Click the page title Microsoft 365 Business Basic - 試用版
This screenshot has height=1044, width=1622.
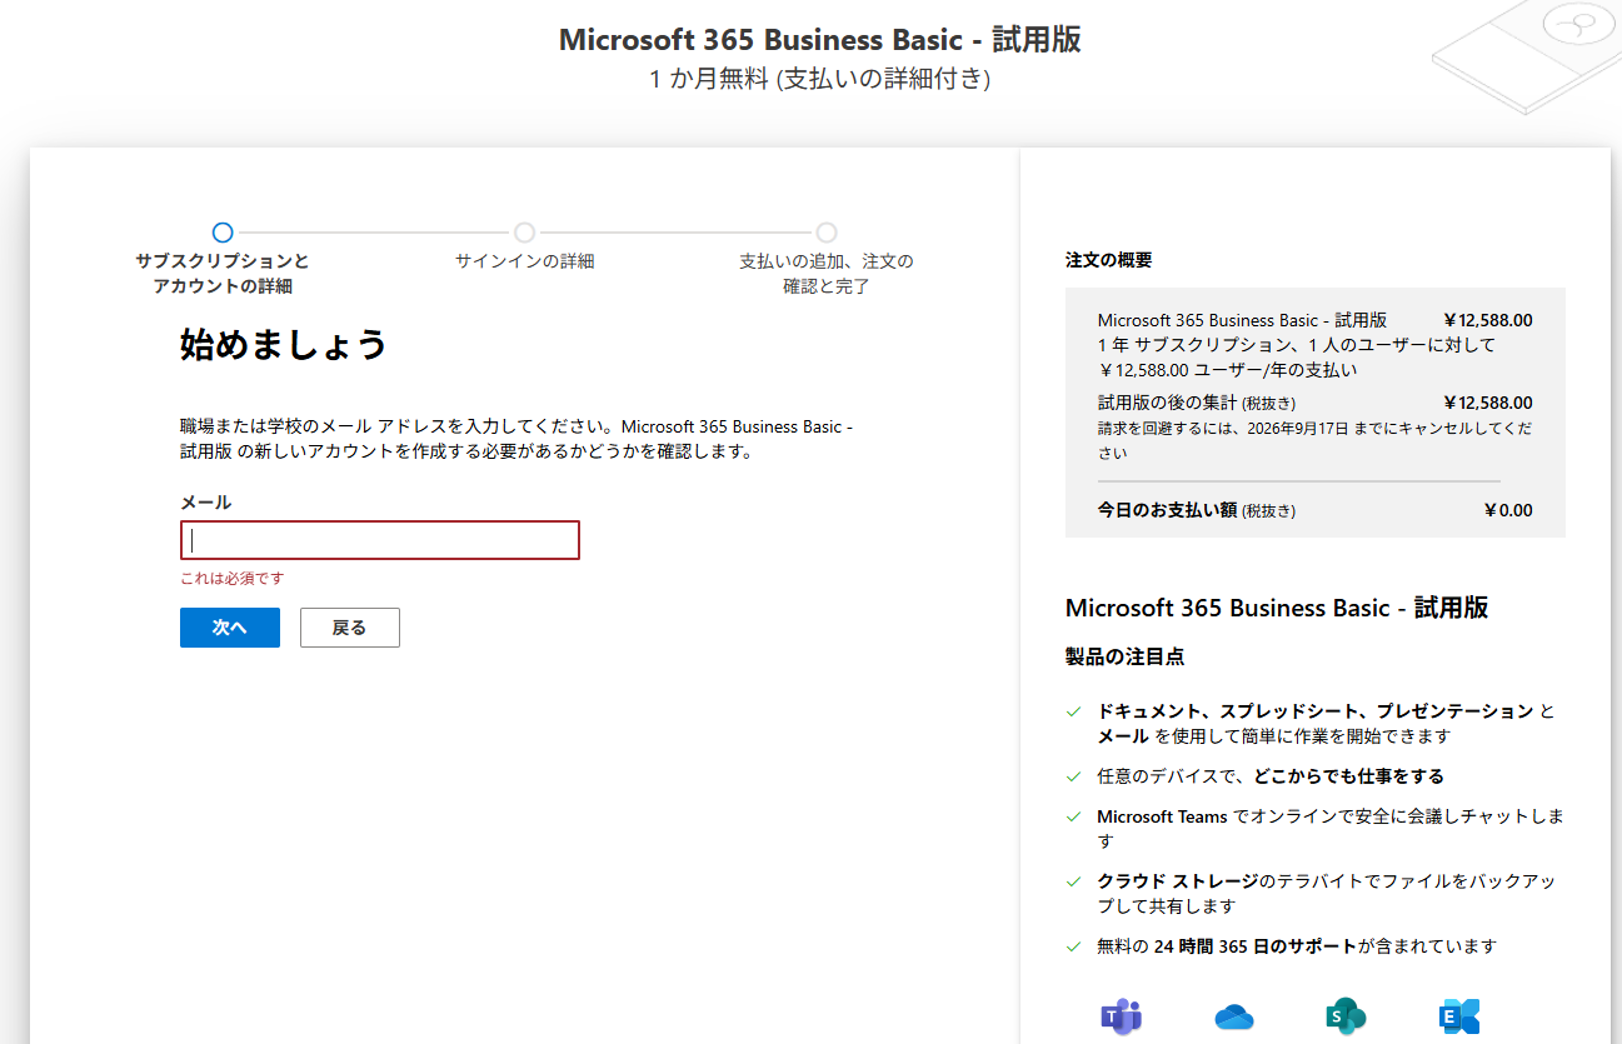[820, 40]
